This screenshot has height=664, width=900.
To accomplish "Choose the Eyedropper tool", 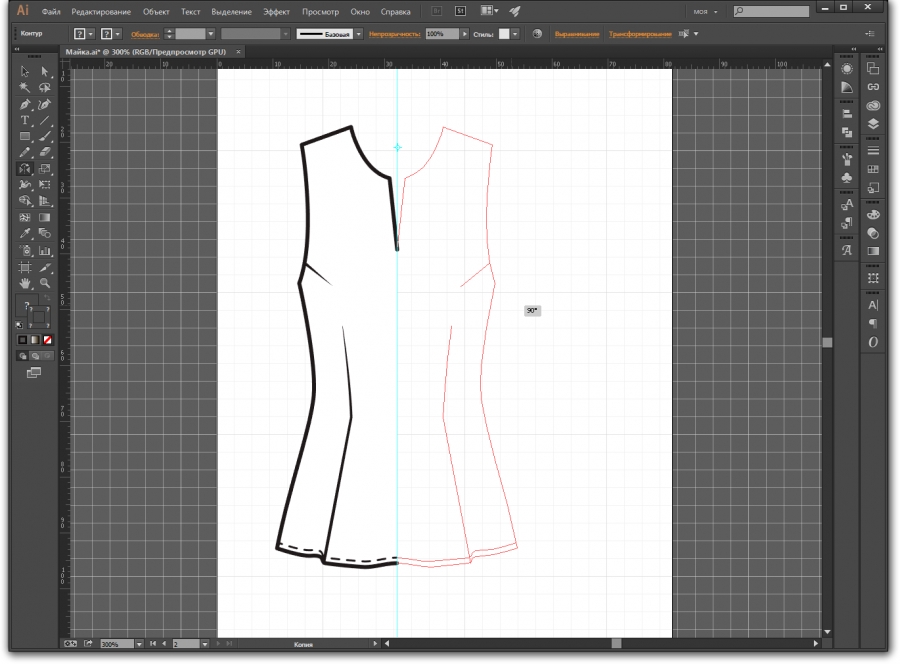I will point(25,234).
